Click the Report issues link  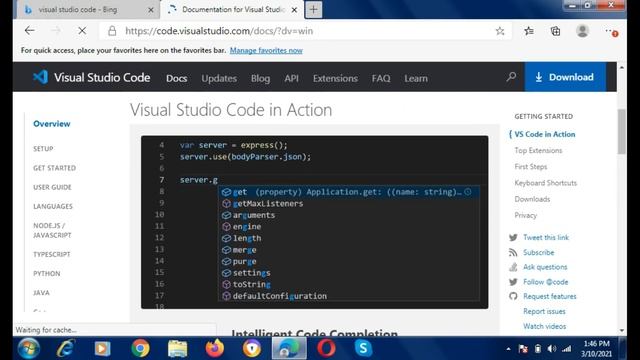544,311
